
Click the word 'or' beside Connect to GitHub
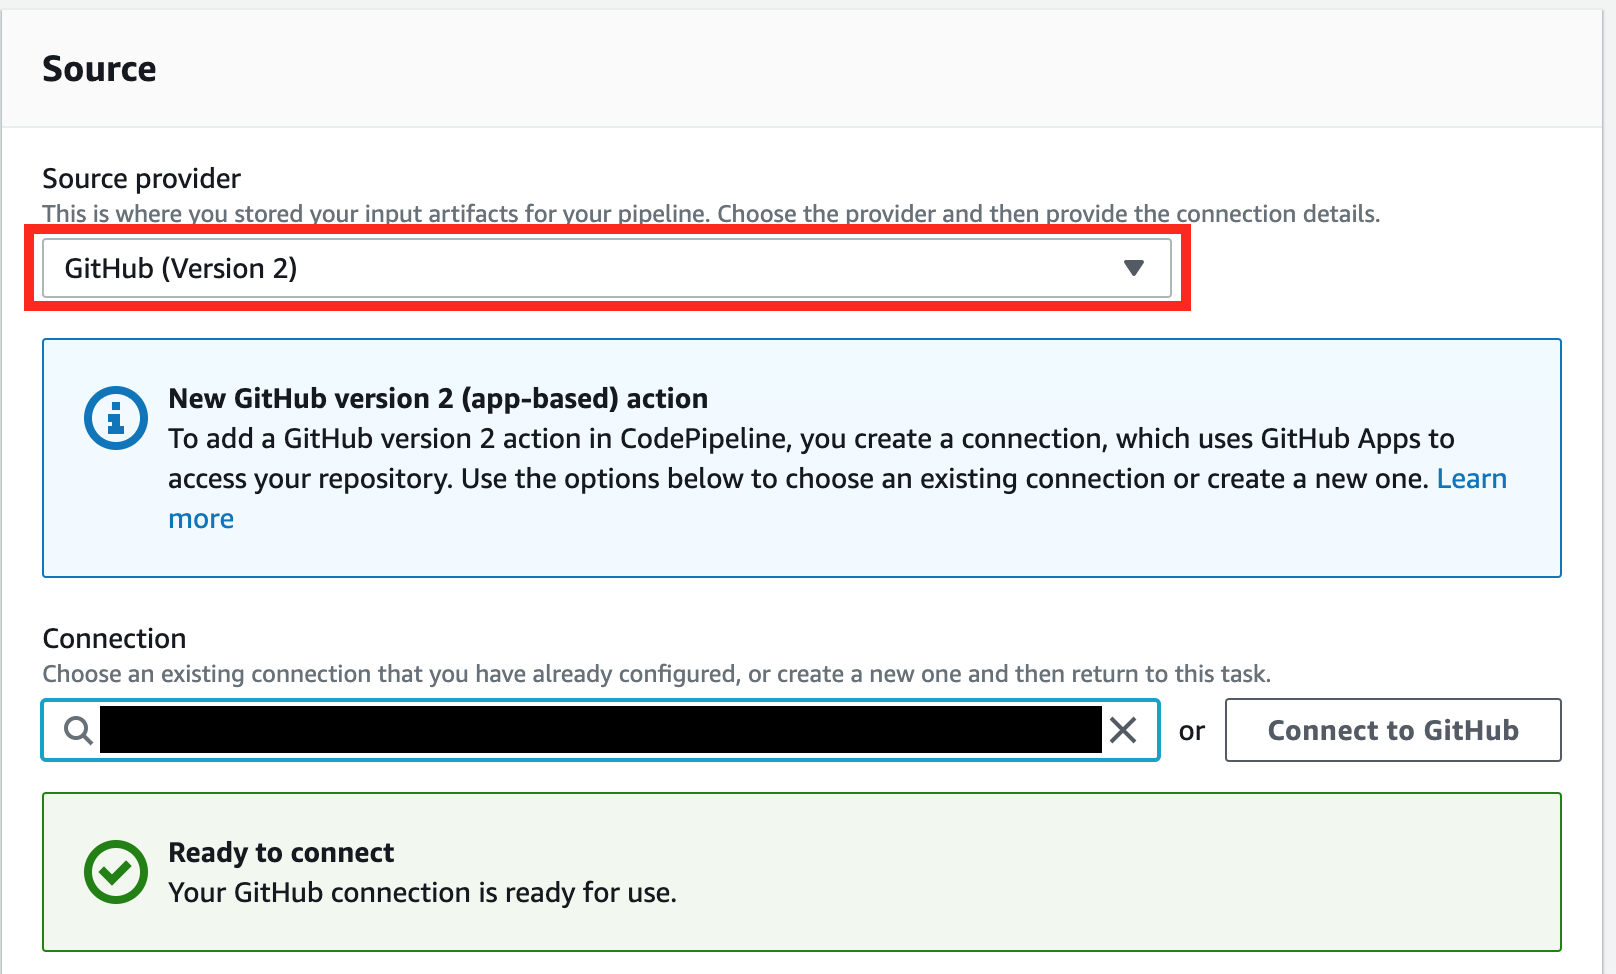(x=1192, y=731)
